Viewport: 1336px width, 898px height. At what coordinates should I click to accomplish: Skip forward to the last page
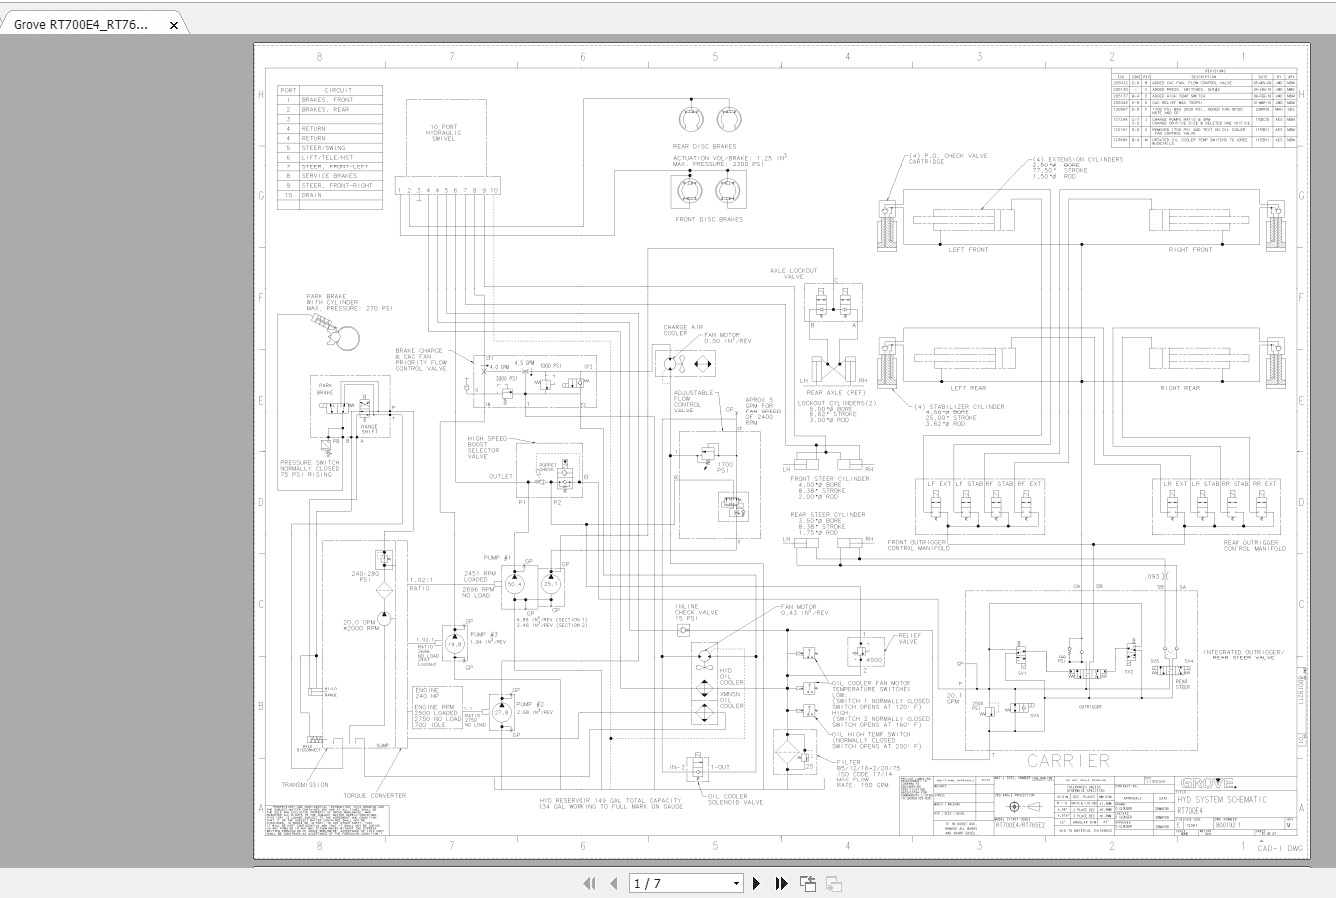pos(781,884)
